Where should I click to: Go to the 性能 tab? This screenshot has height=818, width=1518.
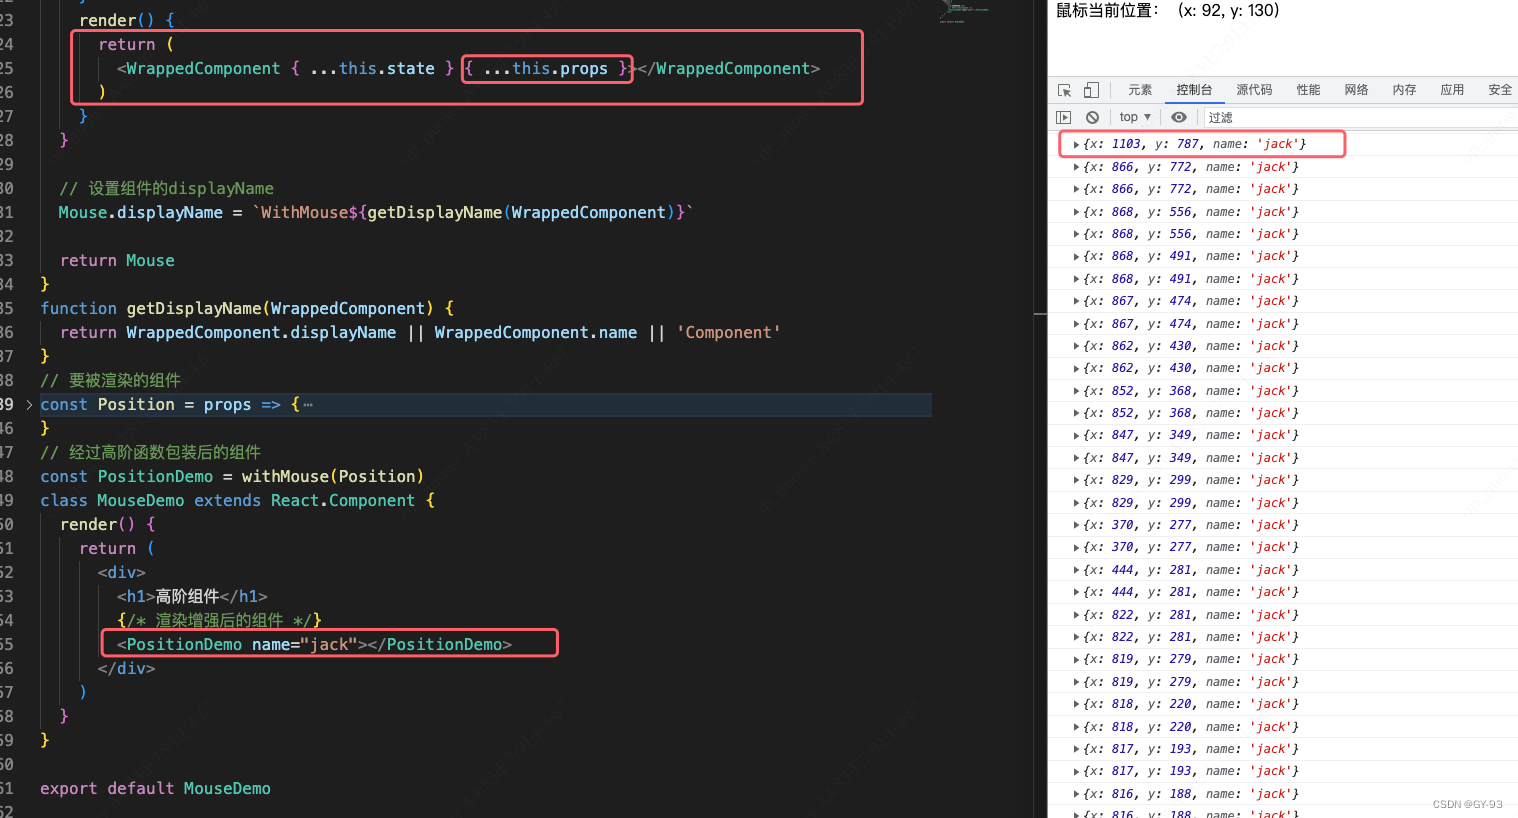[1308, 90]
